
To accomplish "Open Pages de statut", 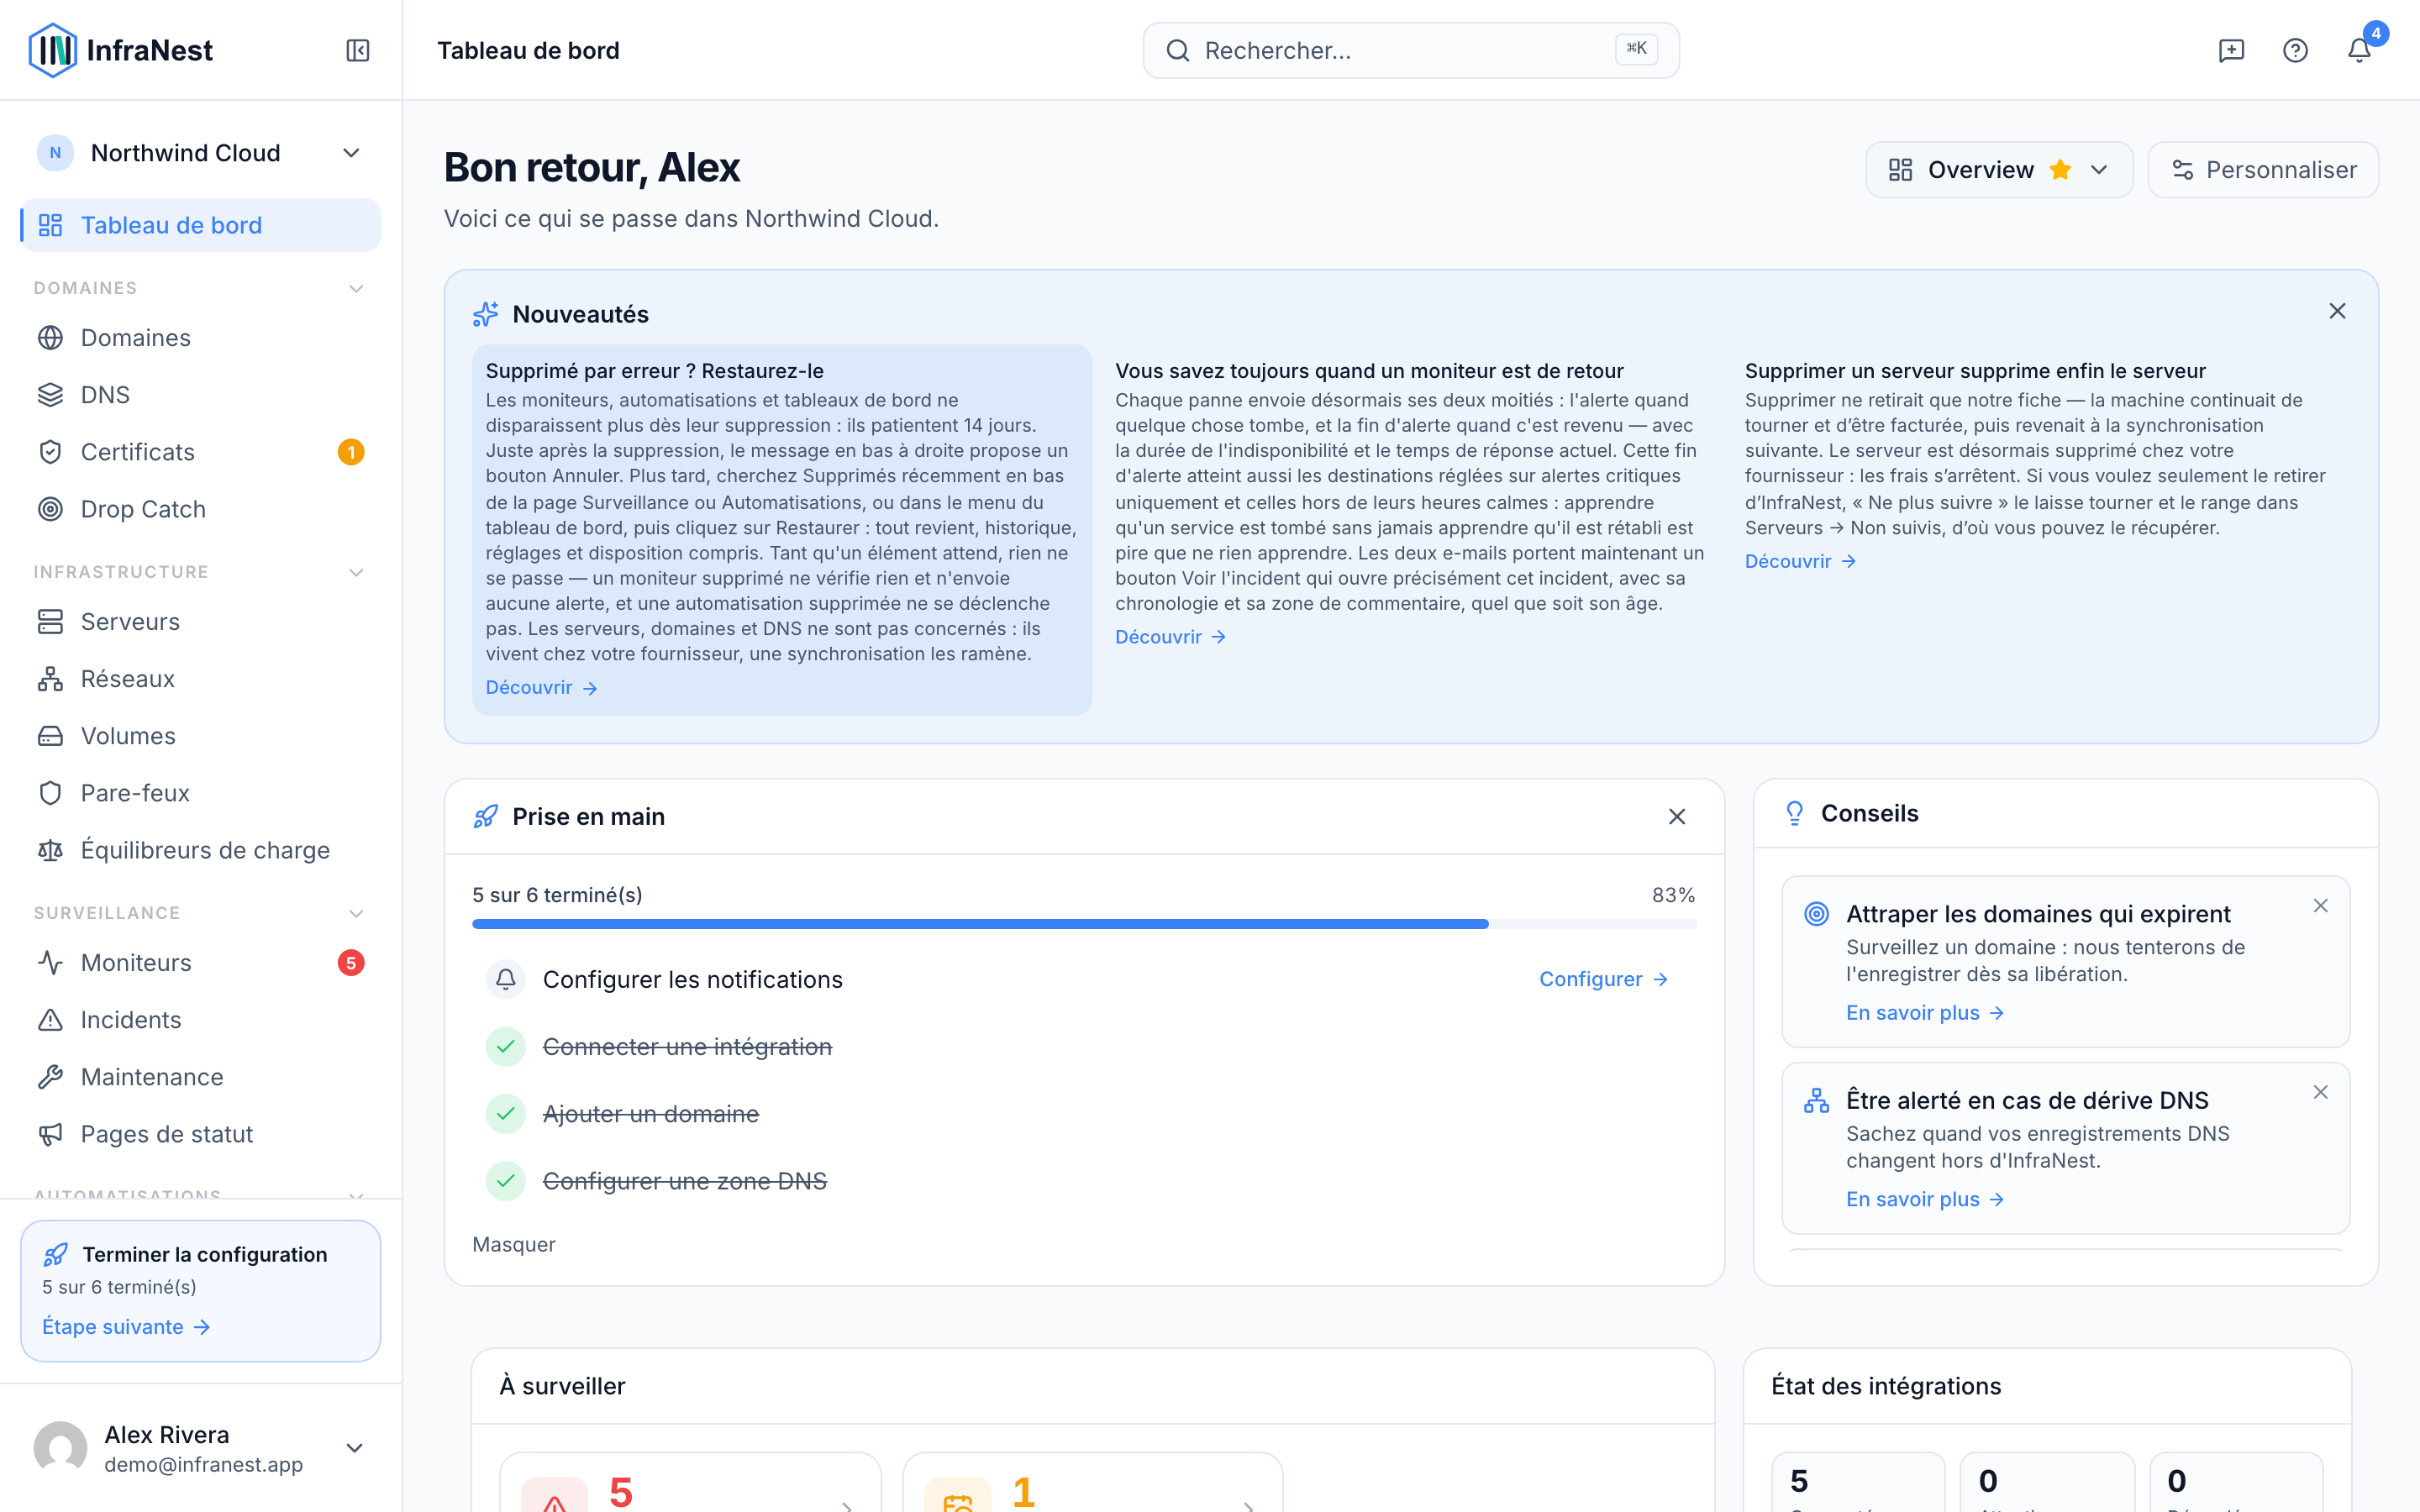I will (x=200, y=1134).
